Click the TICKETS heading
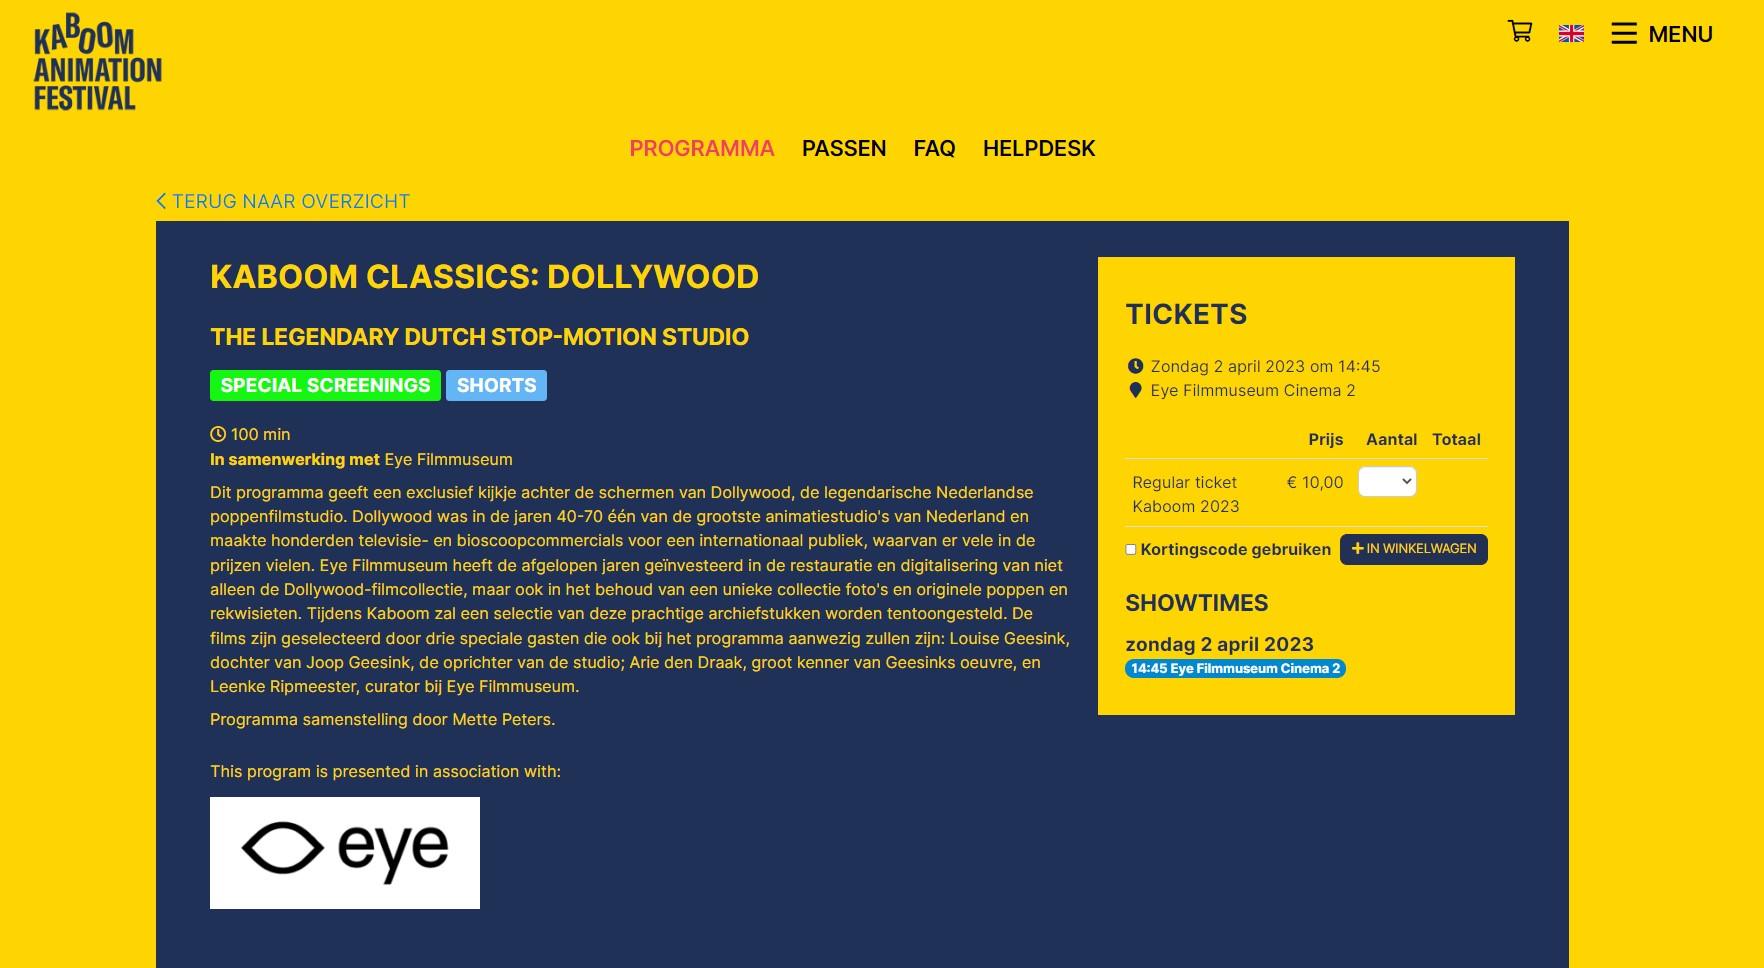This screenshot has width=1764, height=968. pos(1186,314)
